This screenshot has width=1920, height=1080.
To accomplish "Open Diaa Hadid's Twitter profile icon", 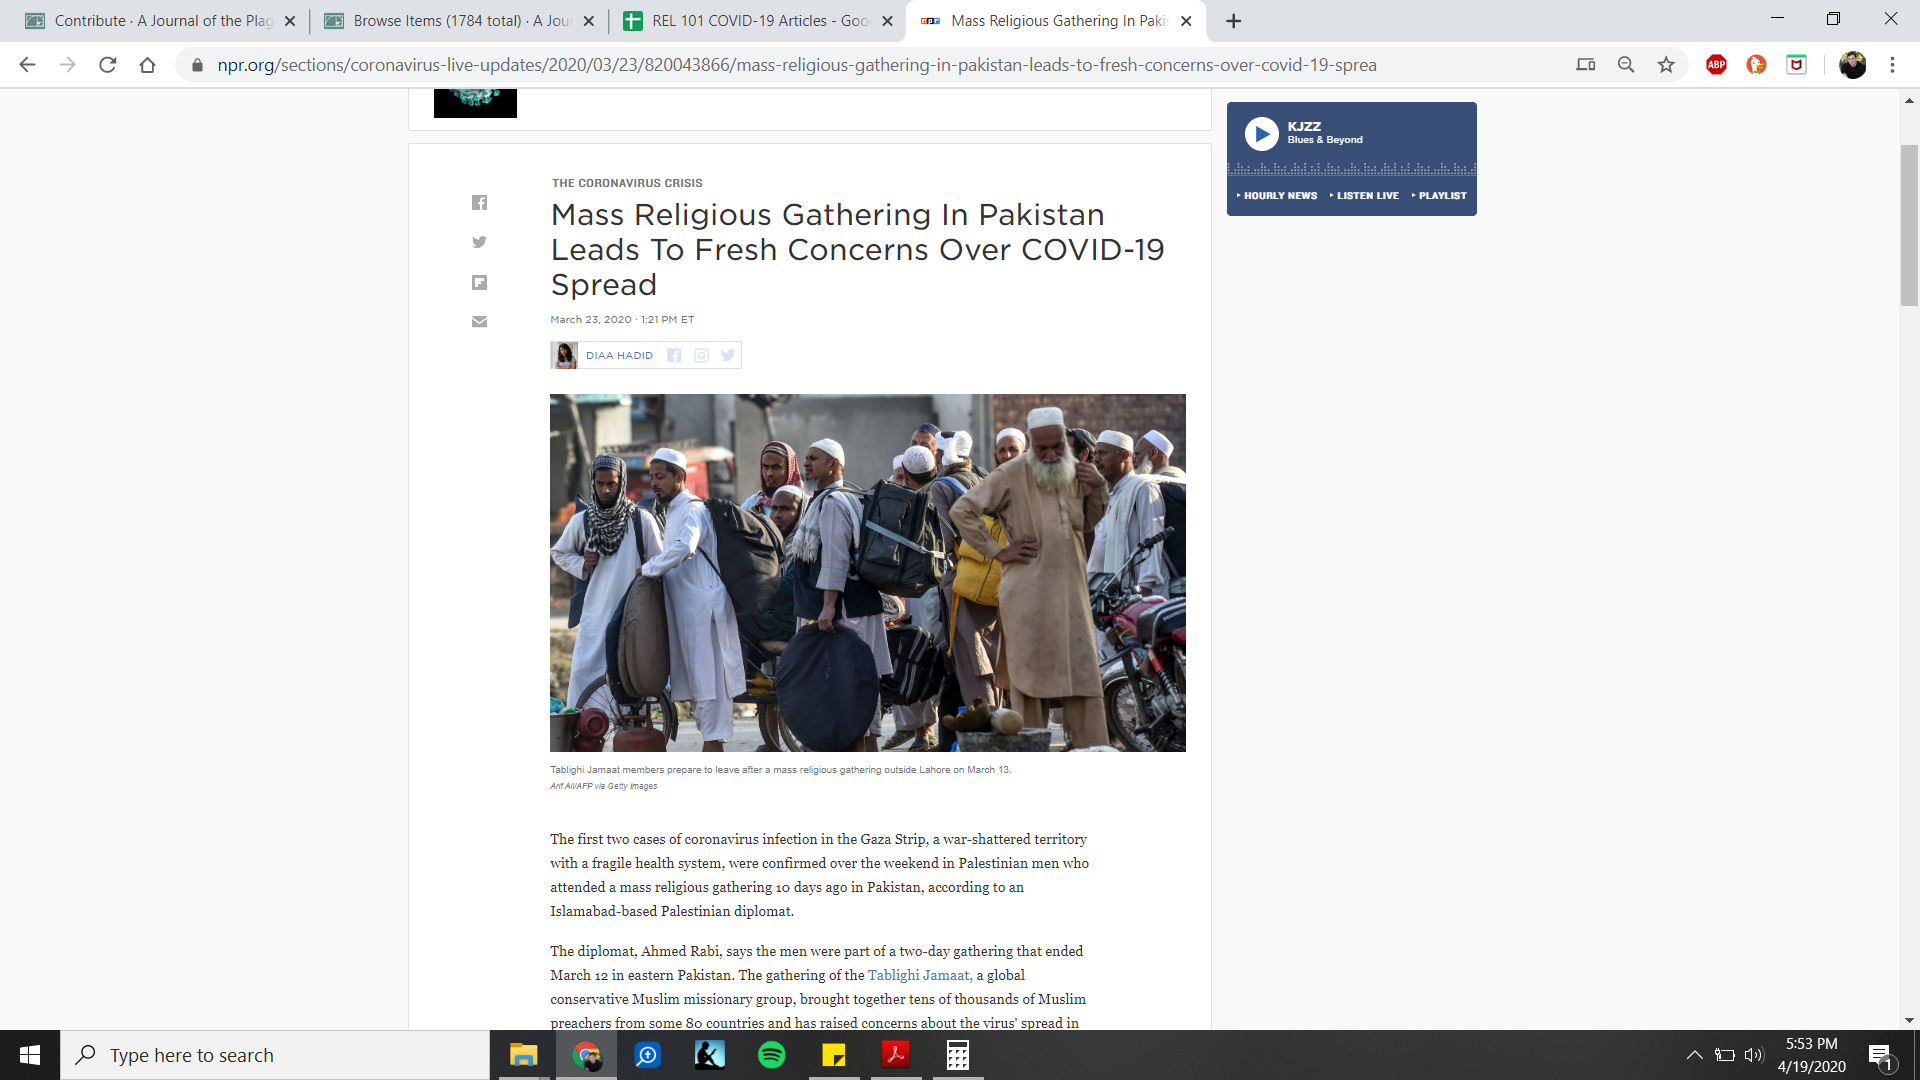I will pos(728,355).
